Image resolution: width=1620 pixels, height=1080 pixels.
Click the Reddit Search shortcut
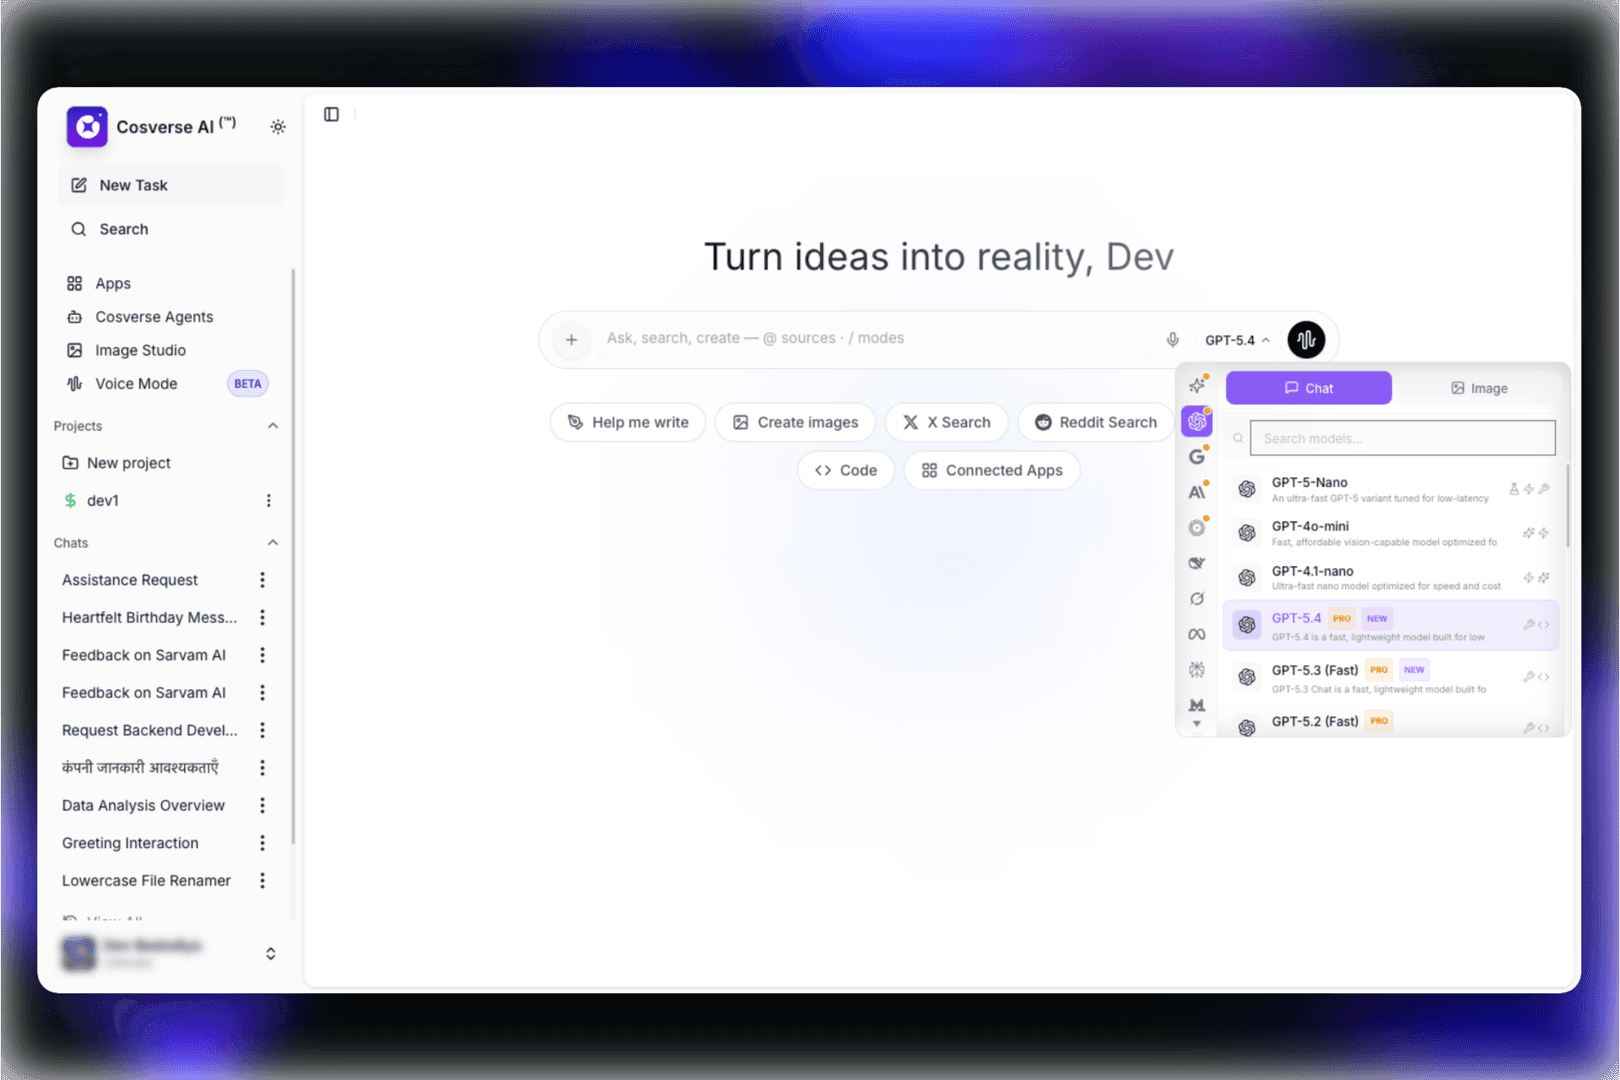pyautogui.click(x=1095, y=422)
